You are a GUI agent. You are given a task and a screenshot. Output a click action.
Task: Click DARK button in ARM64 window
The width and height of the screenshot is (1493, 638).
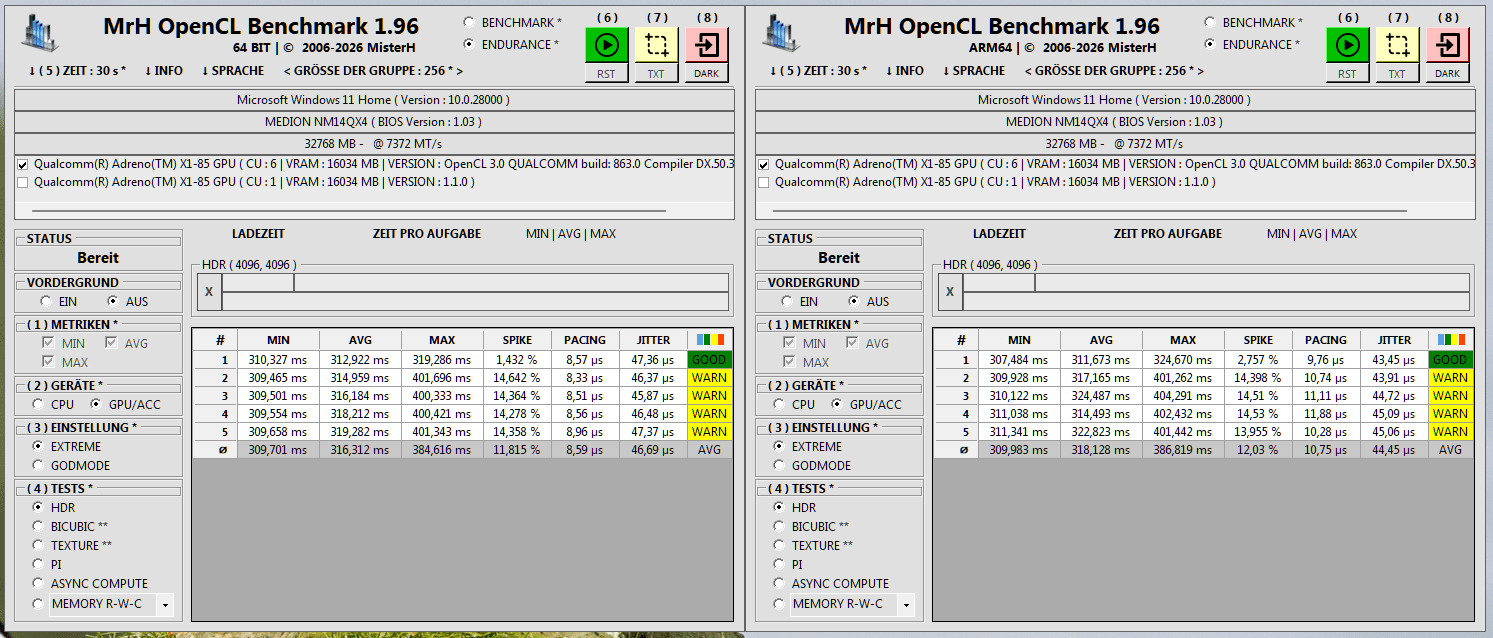click(x=1447, y=74)
